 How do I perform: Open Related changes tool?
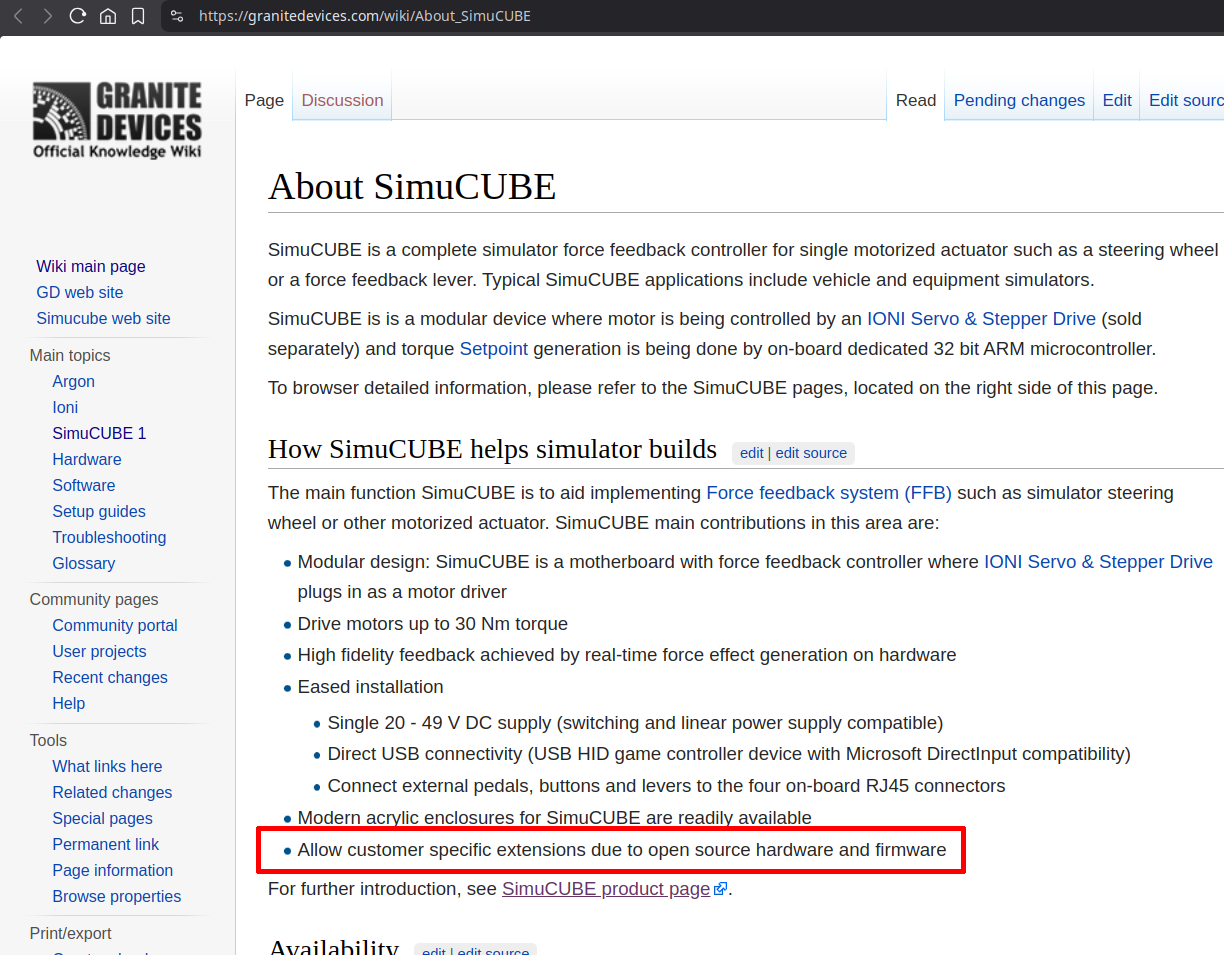[112, 792]
